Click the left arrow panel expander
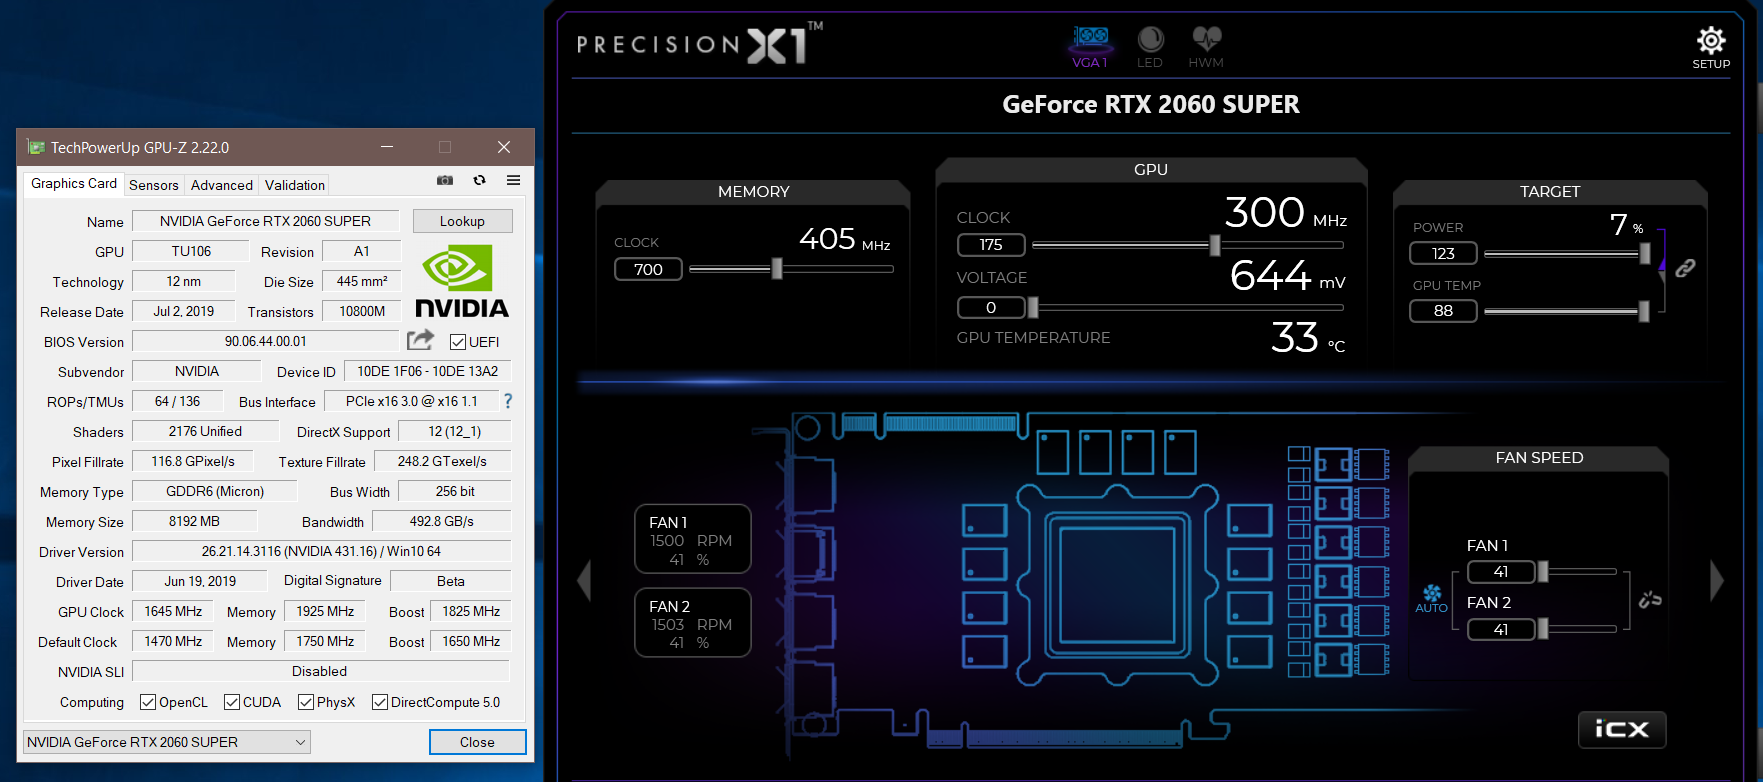 pyautogui.click(x=585, y=580)
